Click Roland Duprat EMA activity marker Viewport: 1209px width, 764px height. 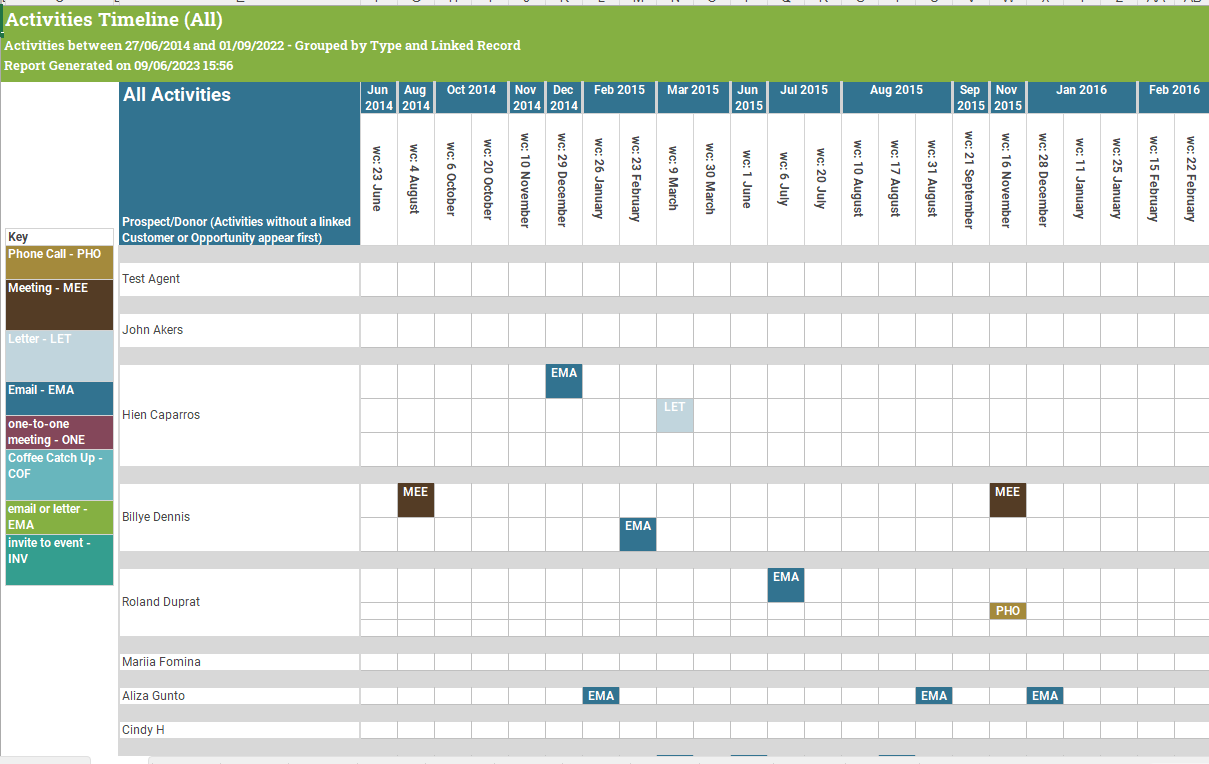(786, 586)
